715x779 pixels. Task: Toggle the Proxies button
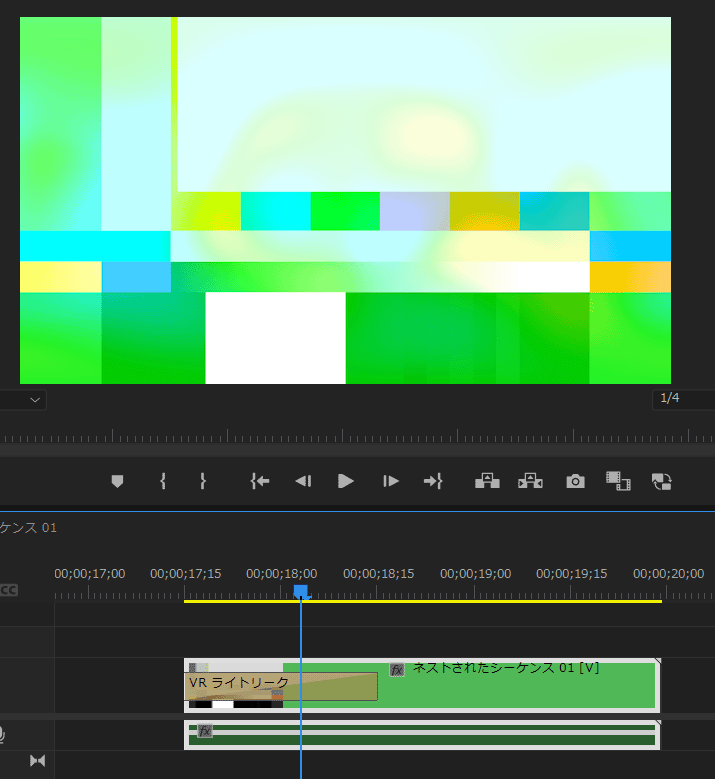661,481
